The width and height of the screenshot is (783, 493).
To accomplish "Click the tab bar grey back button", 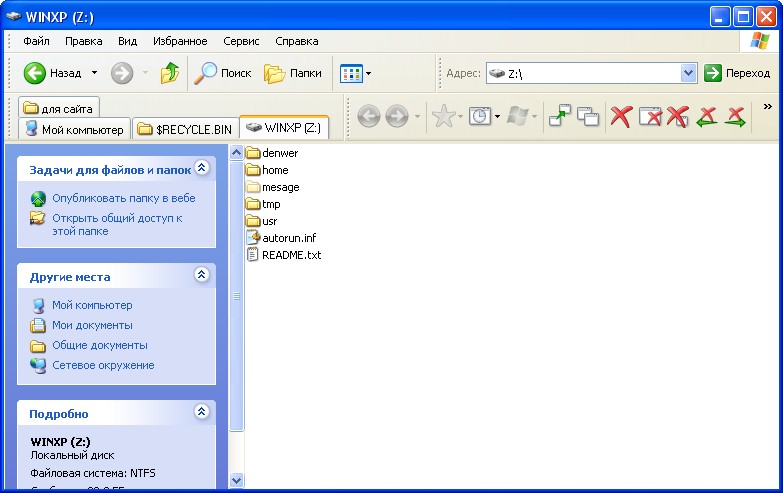I will pyautogui.click(x=369, y=116).
